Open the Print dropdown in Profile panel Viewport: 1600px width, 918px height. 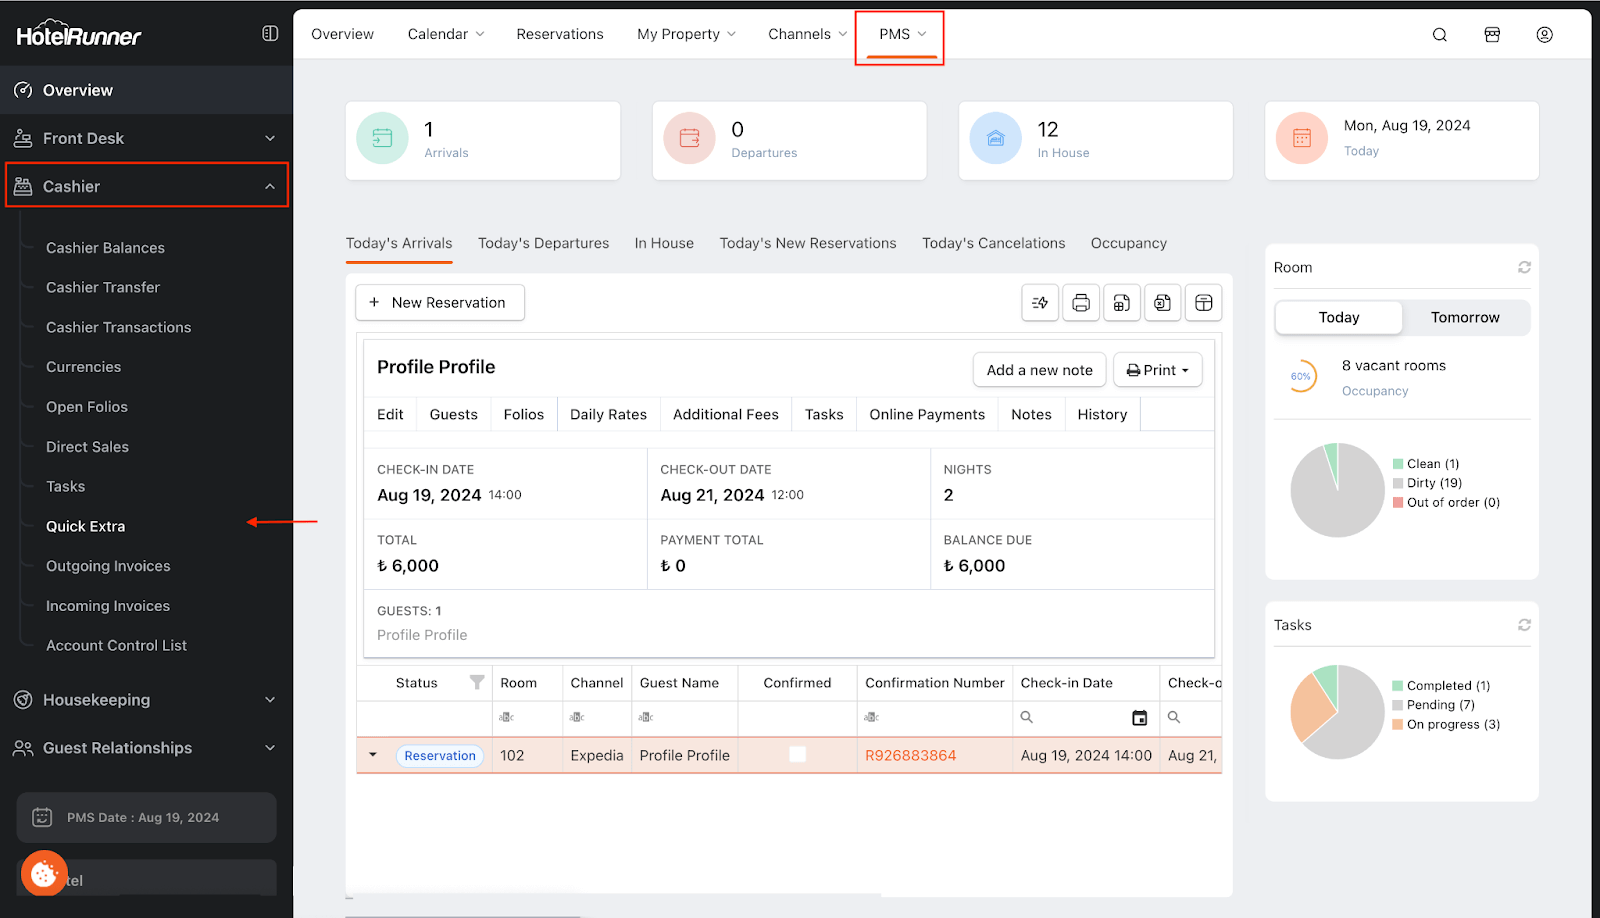point(1157,370)
